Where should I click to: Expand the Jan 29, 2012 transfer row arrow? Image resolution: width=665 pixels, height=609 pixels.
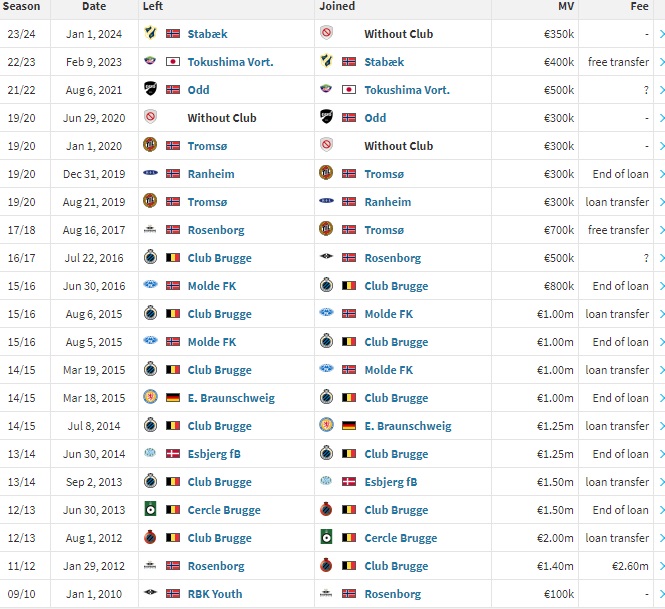click(x=659, y=566)
